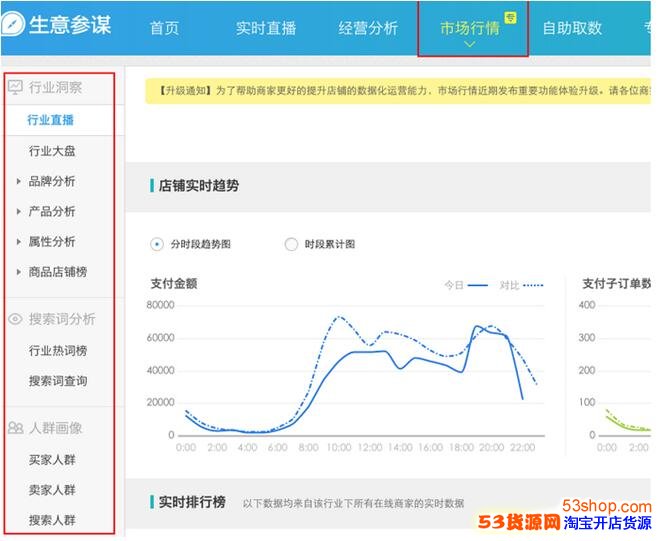Click the 今日 solid line legend
Viewport: 661px width, 541px height.
pyautogui.click(x=466, y=285)
